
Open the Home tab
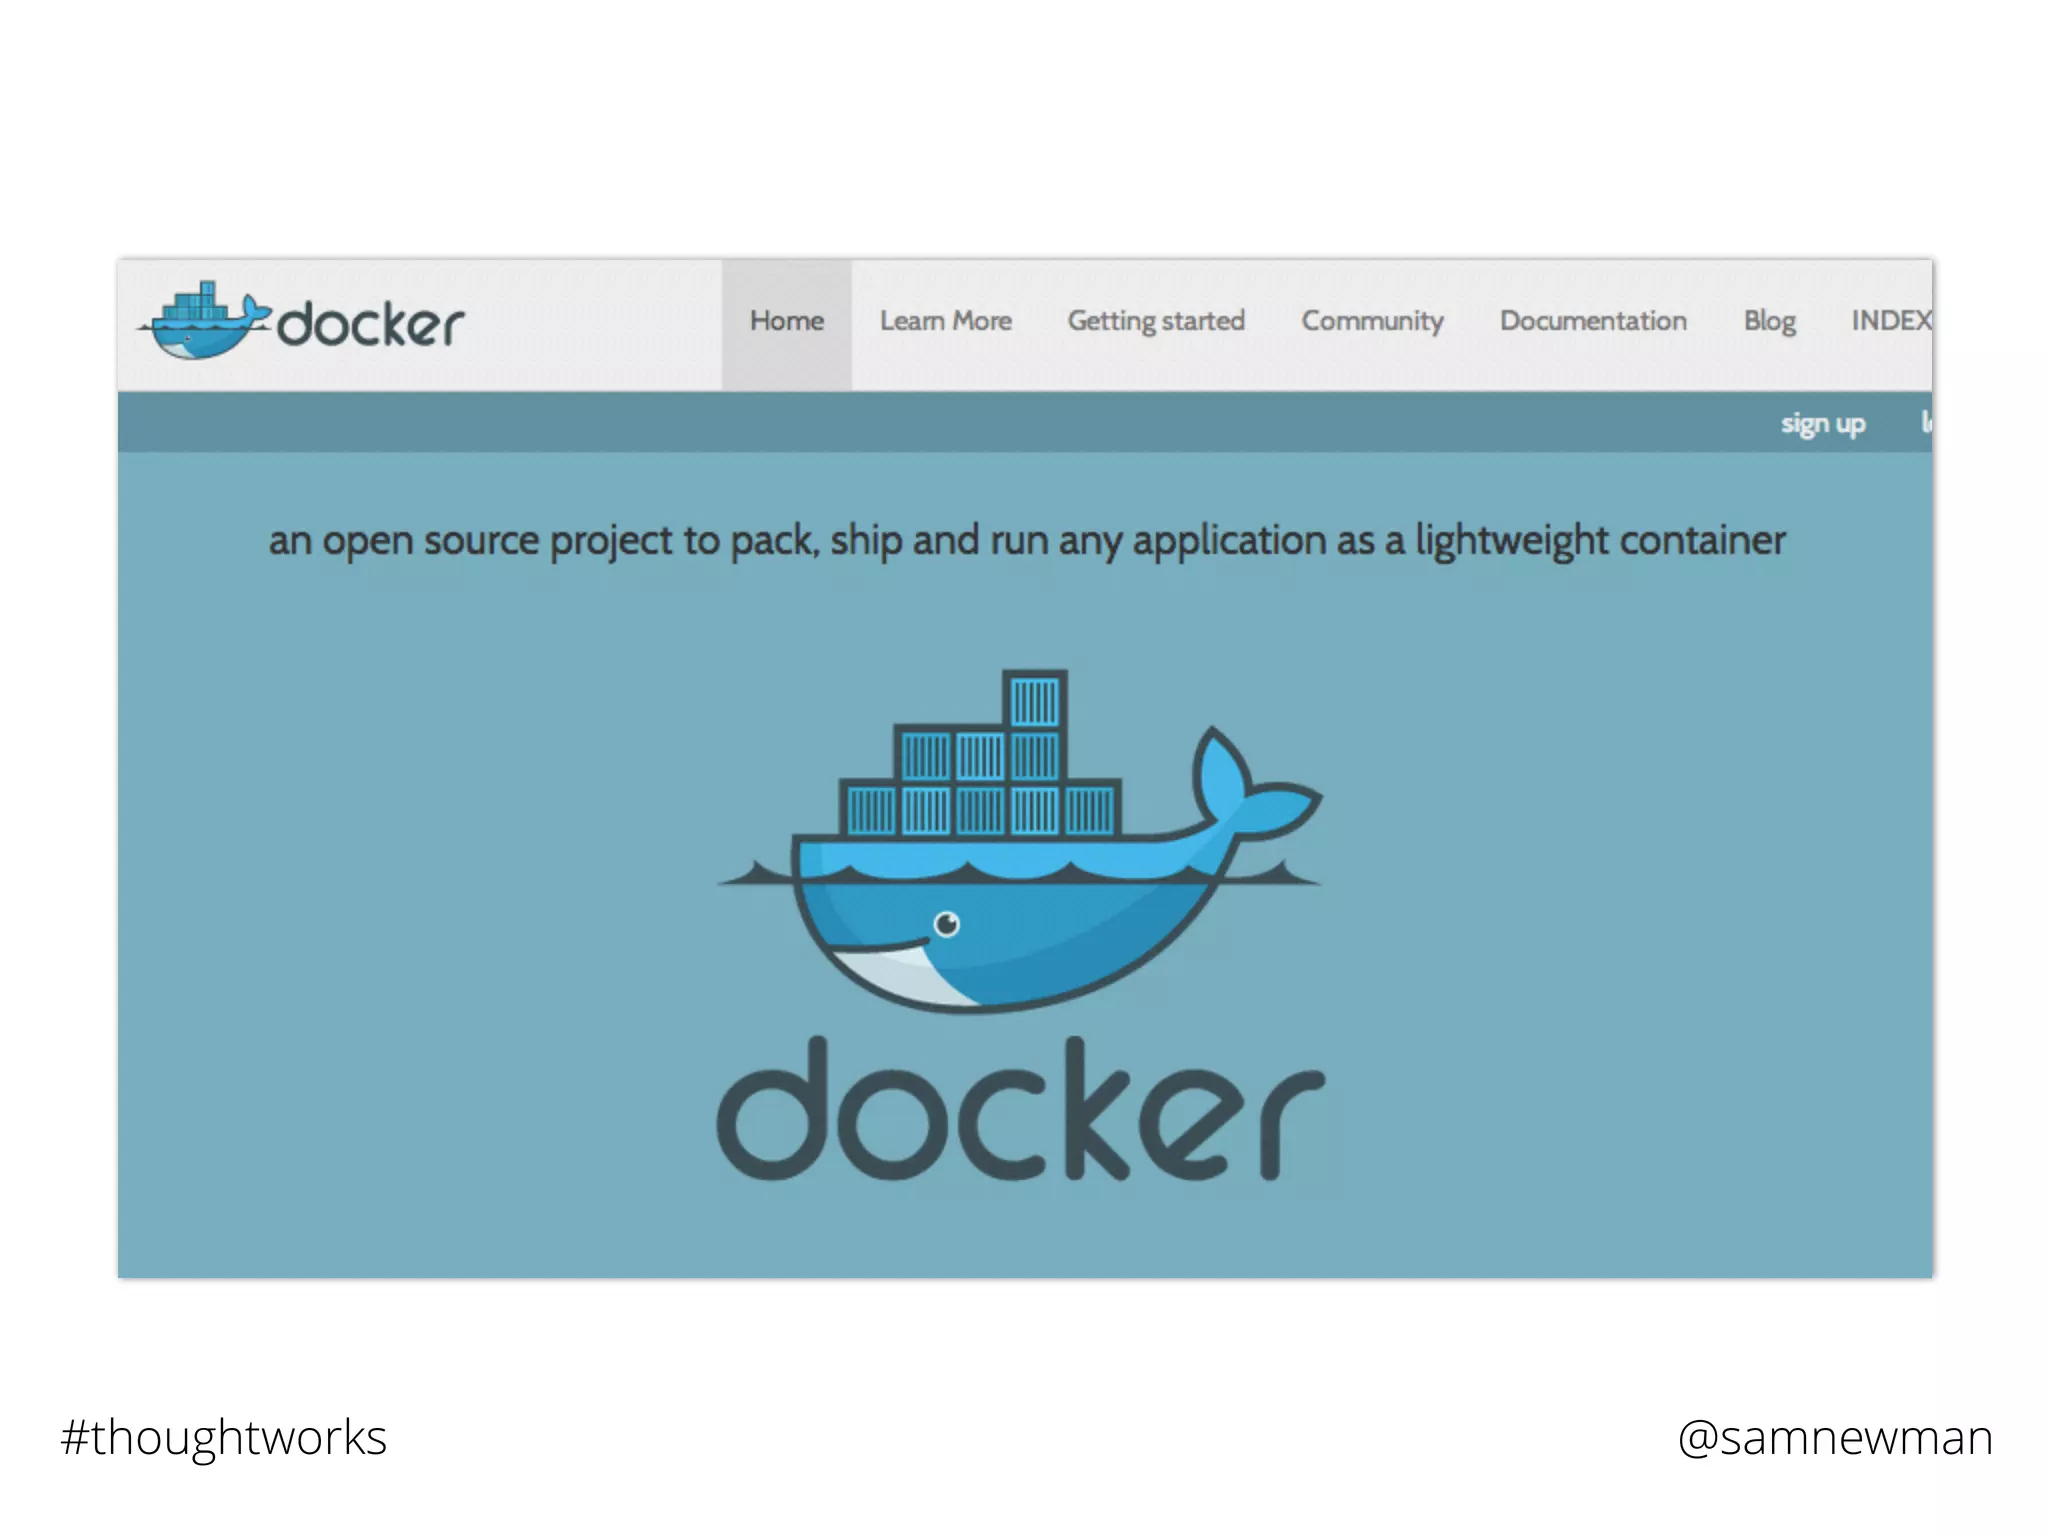[787, 321]
